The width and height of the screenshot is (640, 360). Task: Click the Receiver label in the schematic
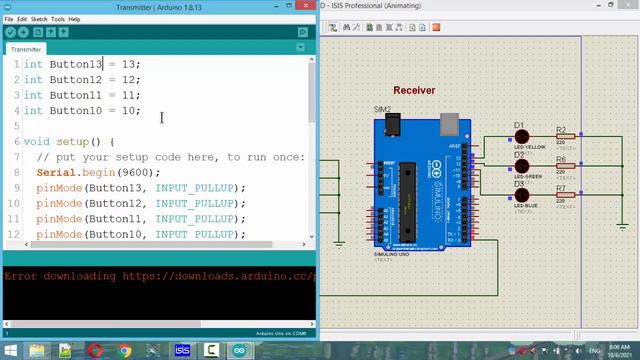414,90
